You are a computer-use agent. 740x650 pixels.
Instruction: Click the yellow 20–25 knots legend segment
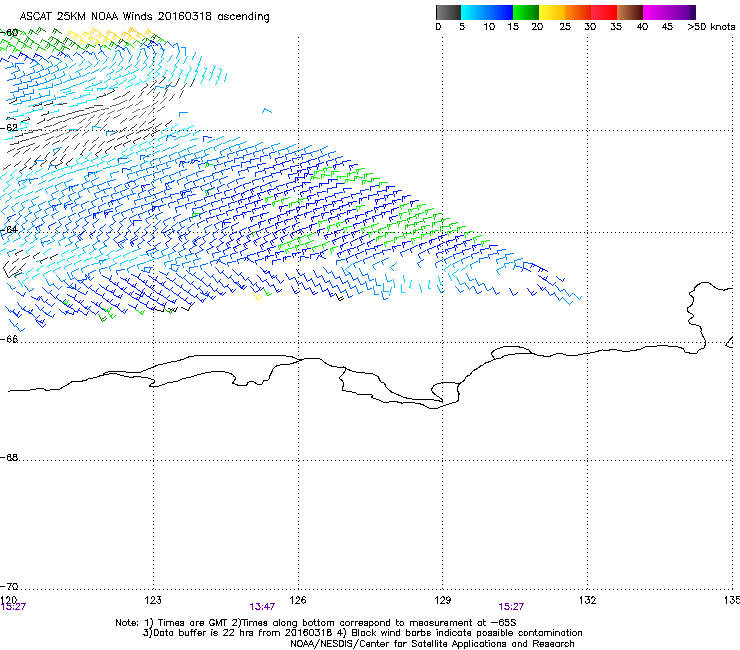(x=552, y=12)
